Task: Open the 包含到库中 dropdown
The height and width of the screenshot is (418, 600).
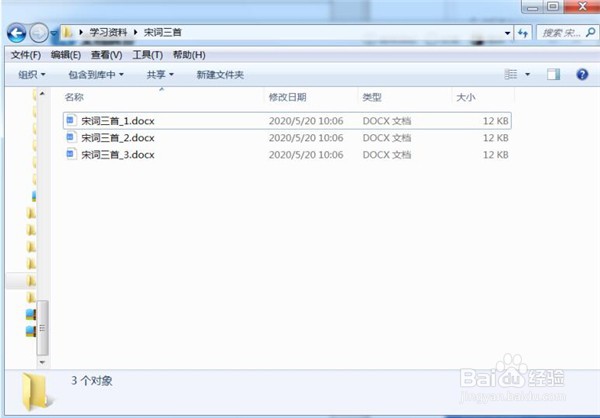Action: 96,75
